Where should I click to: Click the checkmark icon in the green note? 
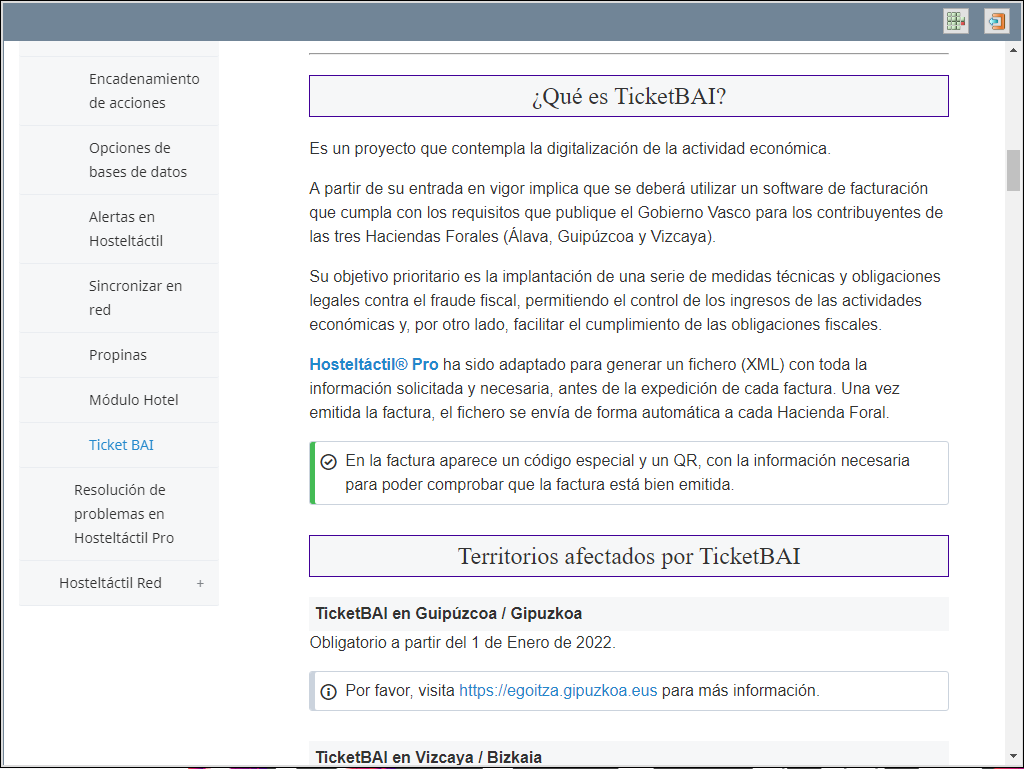point(328,462)
